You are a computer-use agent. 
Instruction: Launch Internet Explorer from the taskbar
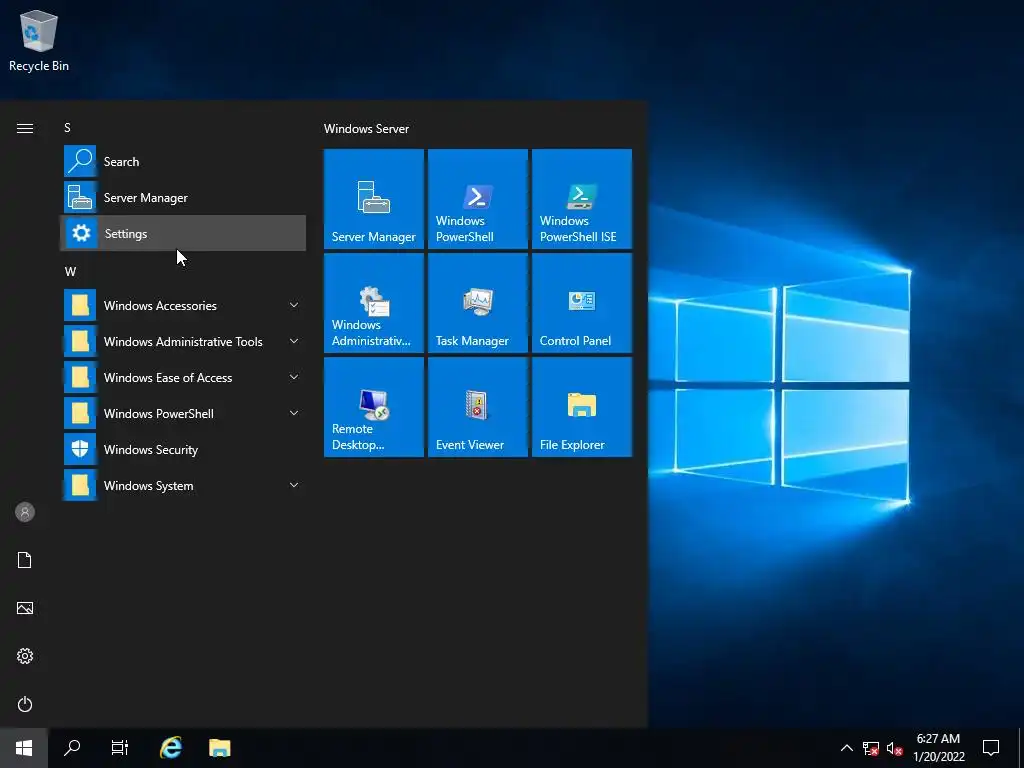tap(171, 748)
